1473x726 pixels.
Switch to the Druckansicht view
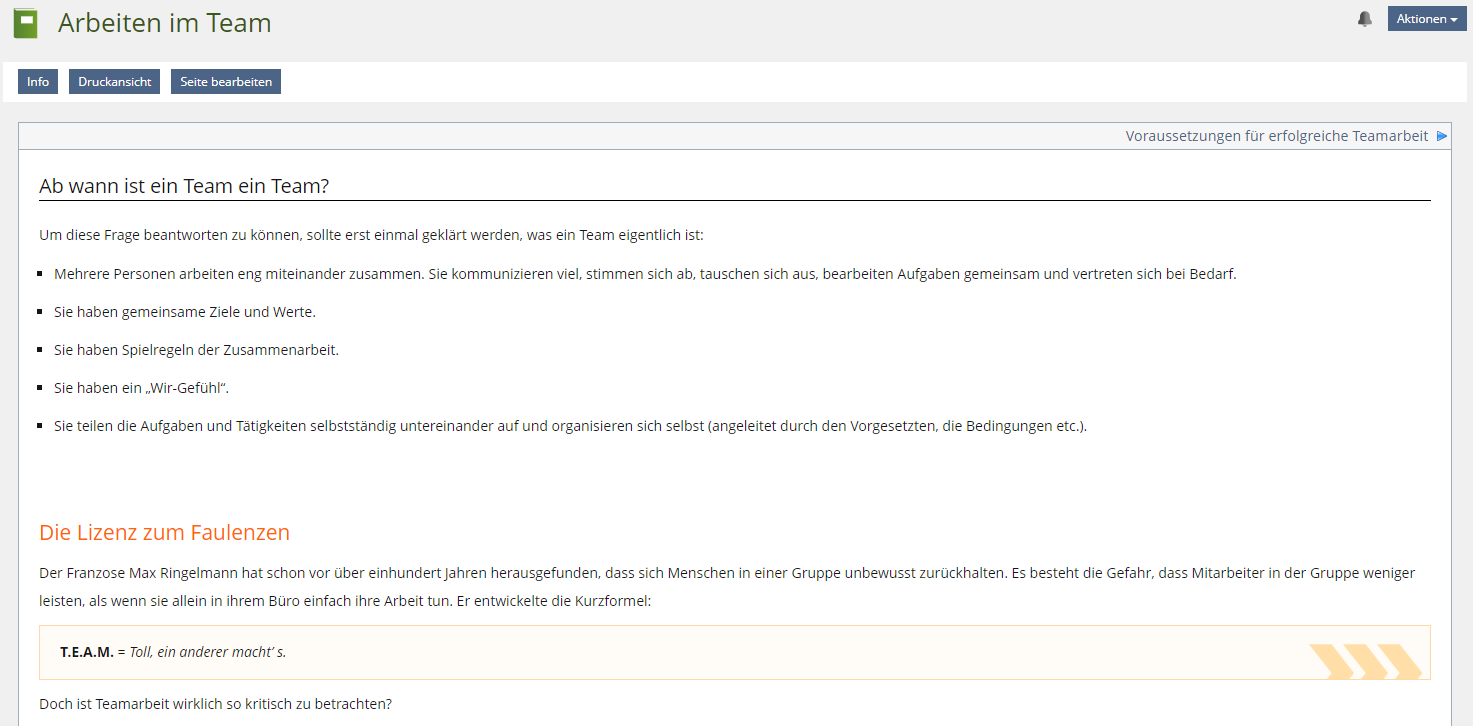[113, 81]
